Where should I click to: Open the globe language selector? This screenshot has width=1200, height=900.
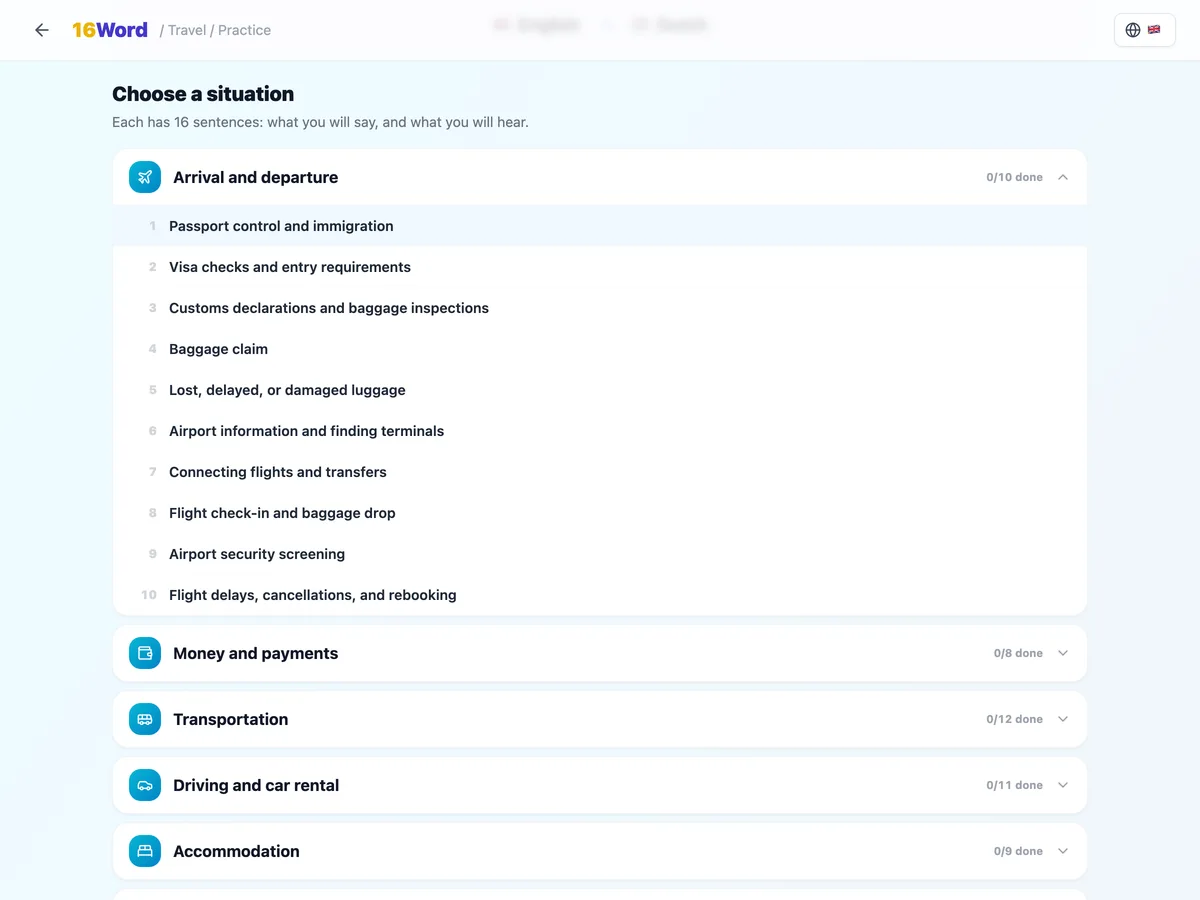1144,30
